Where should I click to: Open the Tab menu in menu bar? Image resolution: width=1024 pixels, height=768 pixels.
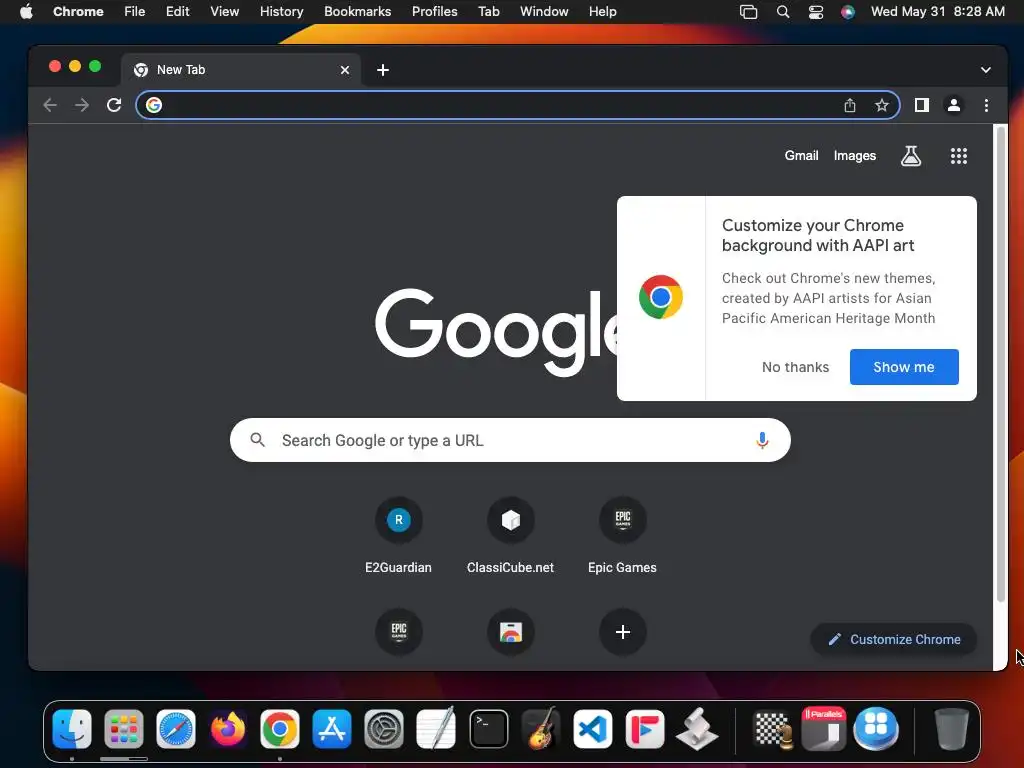488,12
